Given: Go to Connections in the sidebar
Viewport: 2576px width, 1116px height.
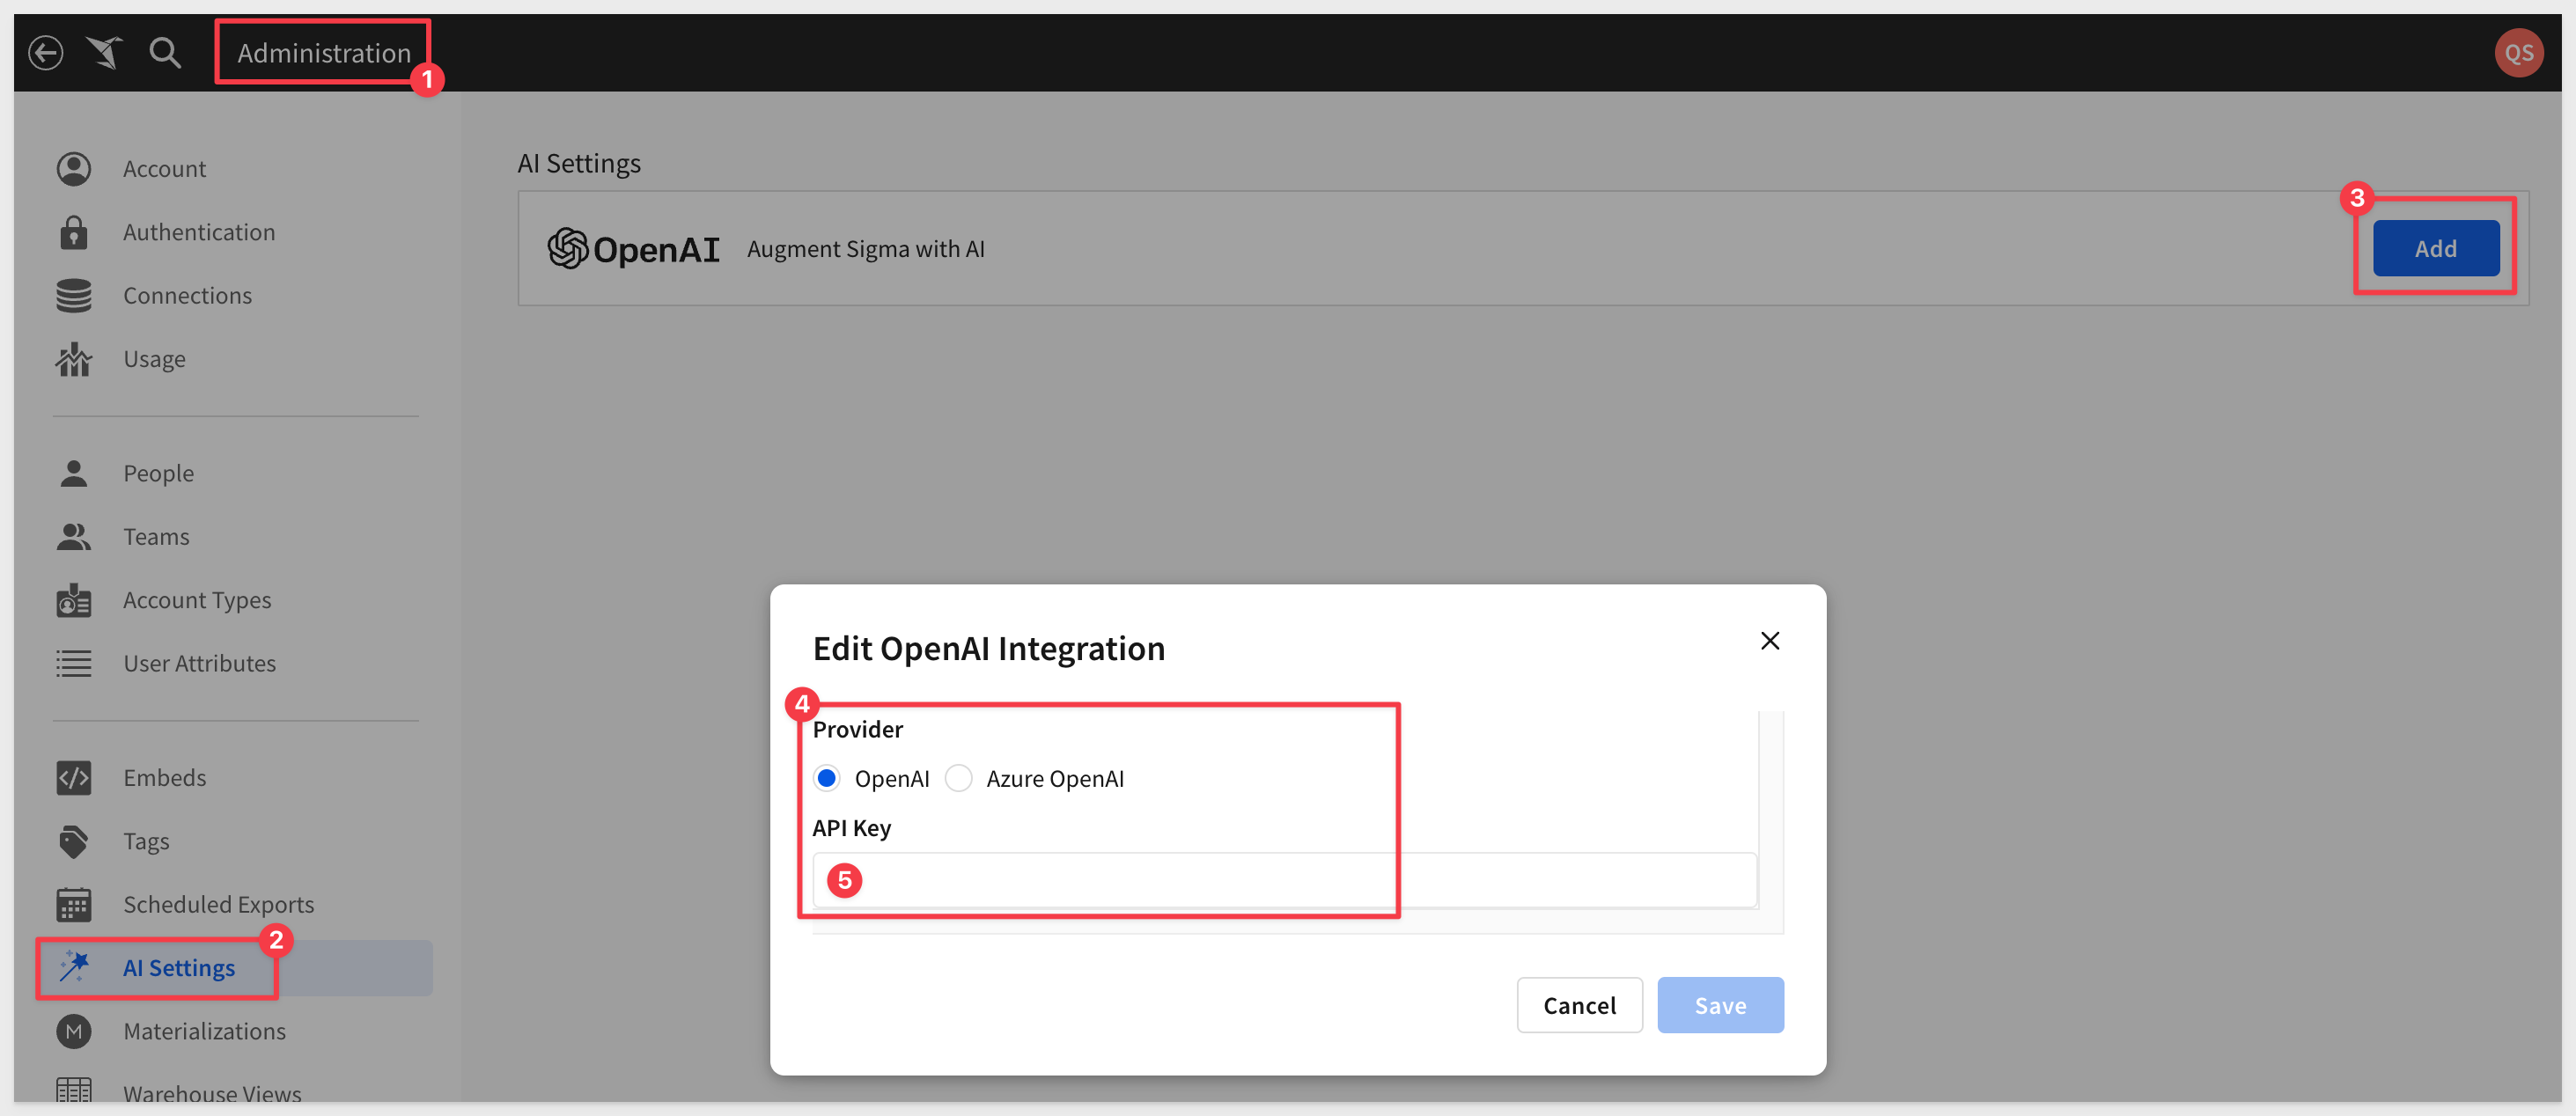Looking at the screenshot, I should point(187,295).
